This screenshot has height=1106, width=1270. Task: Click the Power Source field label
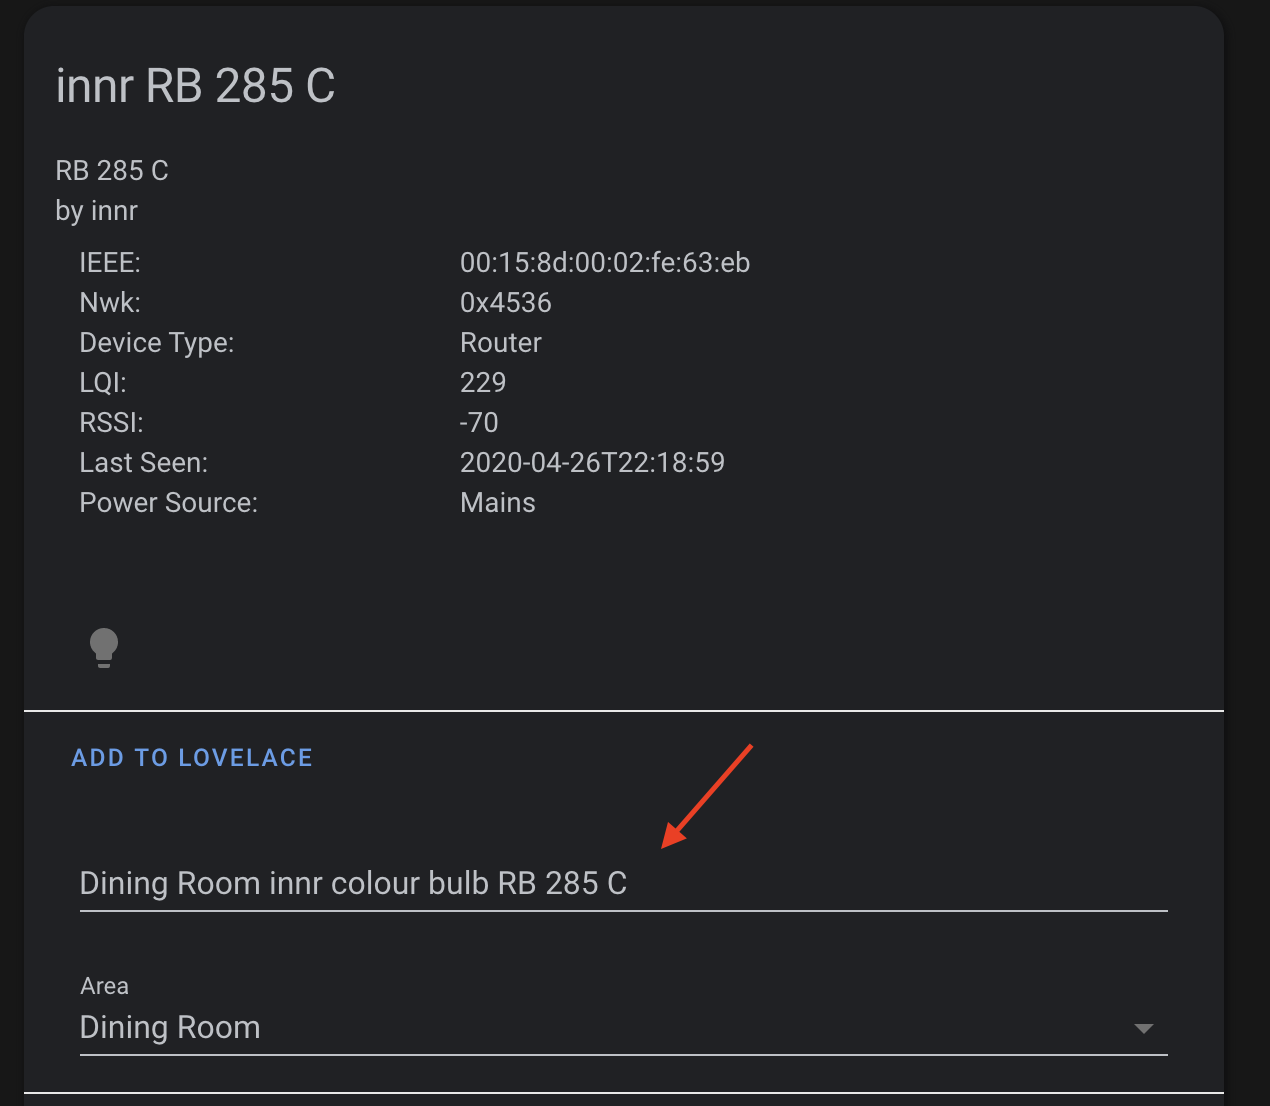click(168, 503)
